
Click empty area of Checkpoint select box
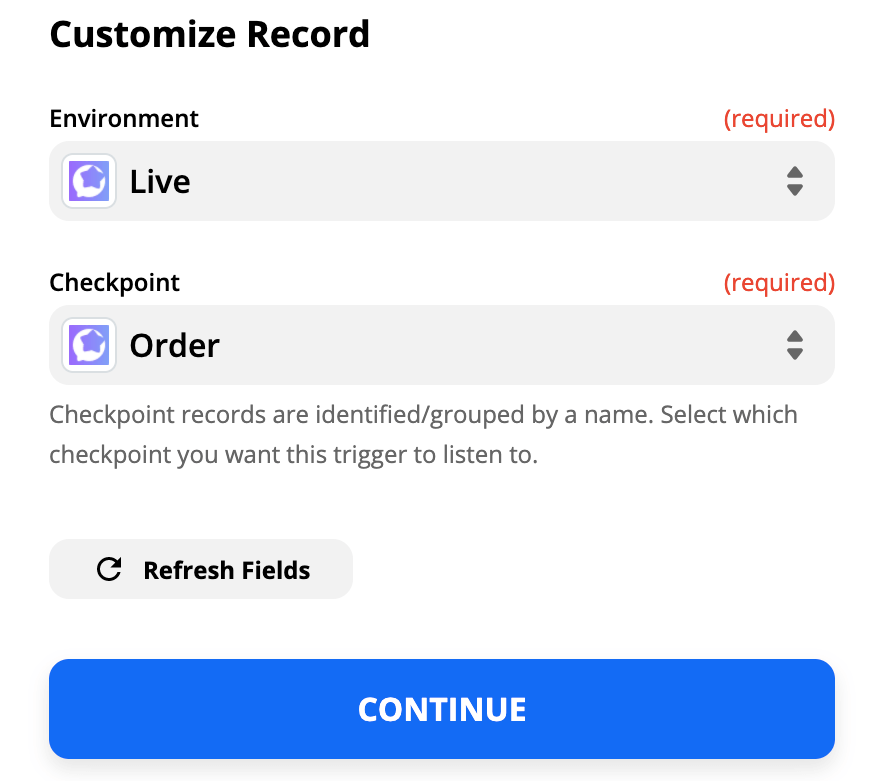(499, 345)
